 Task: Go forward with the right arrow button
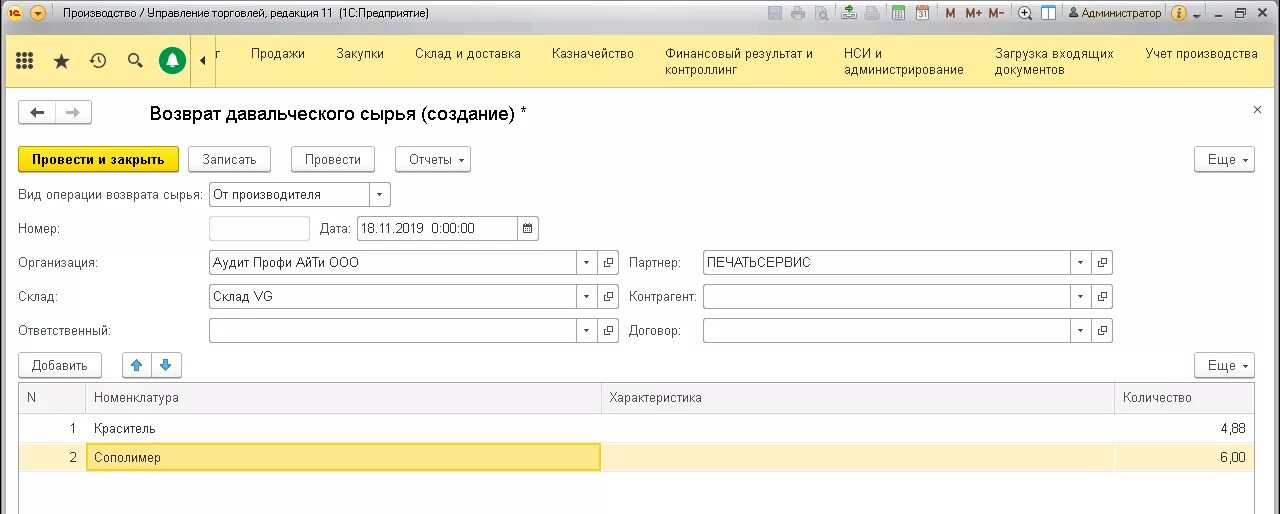[73, 113]
